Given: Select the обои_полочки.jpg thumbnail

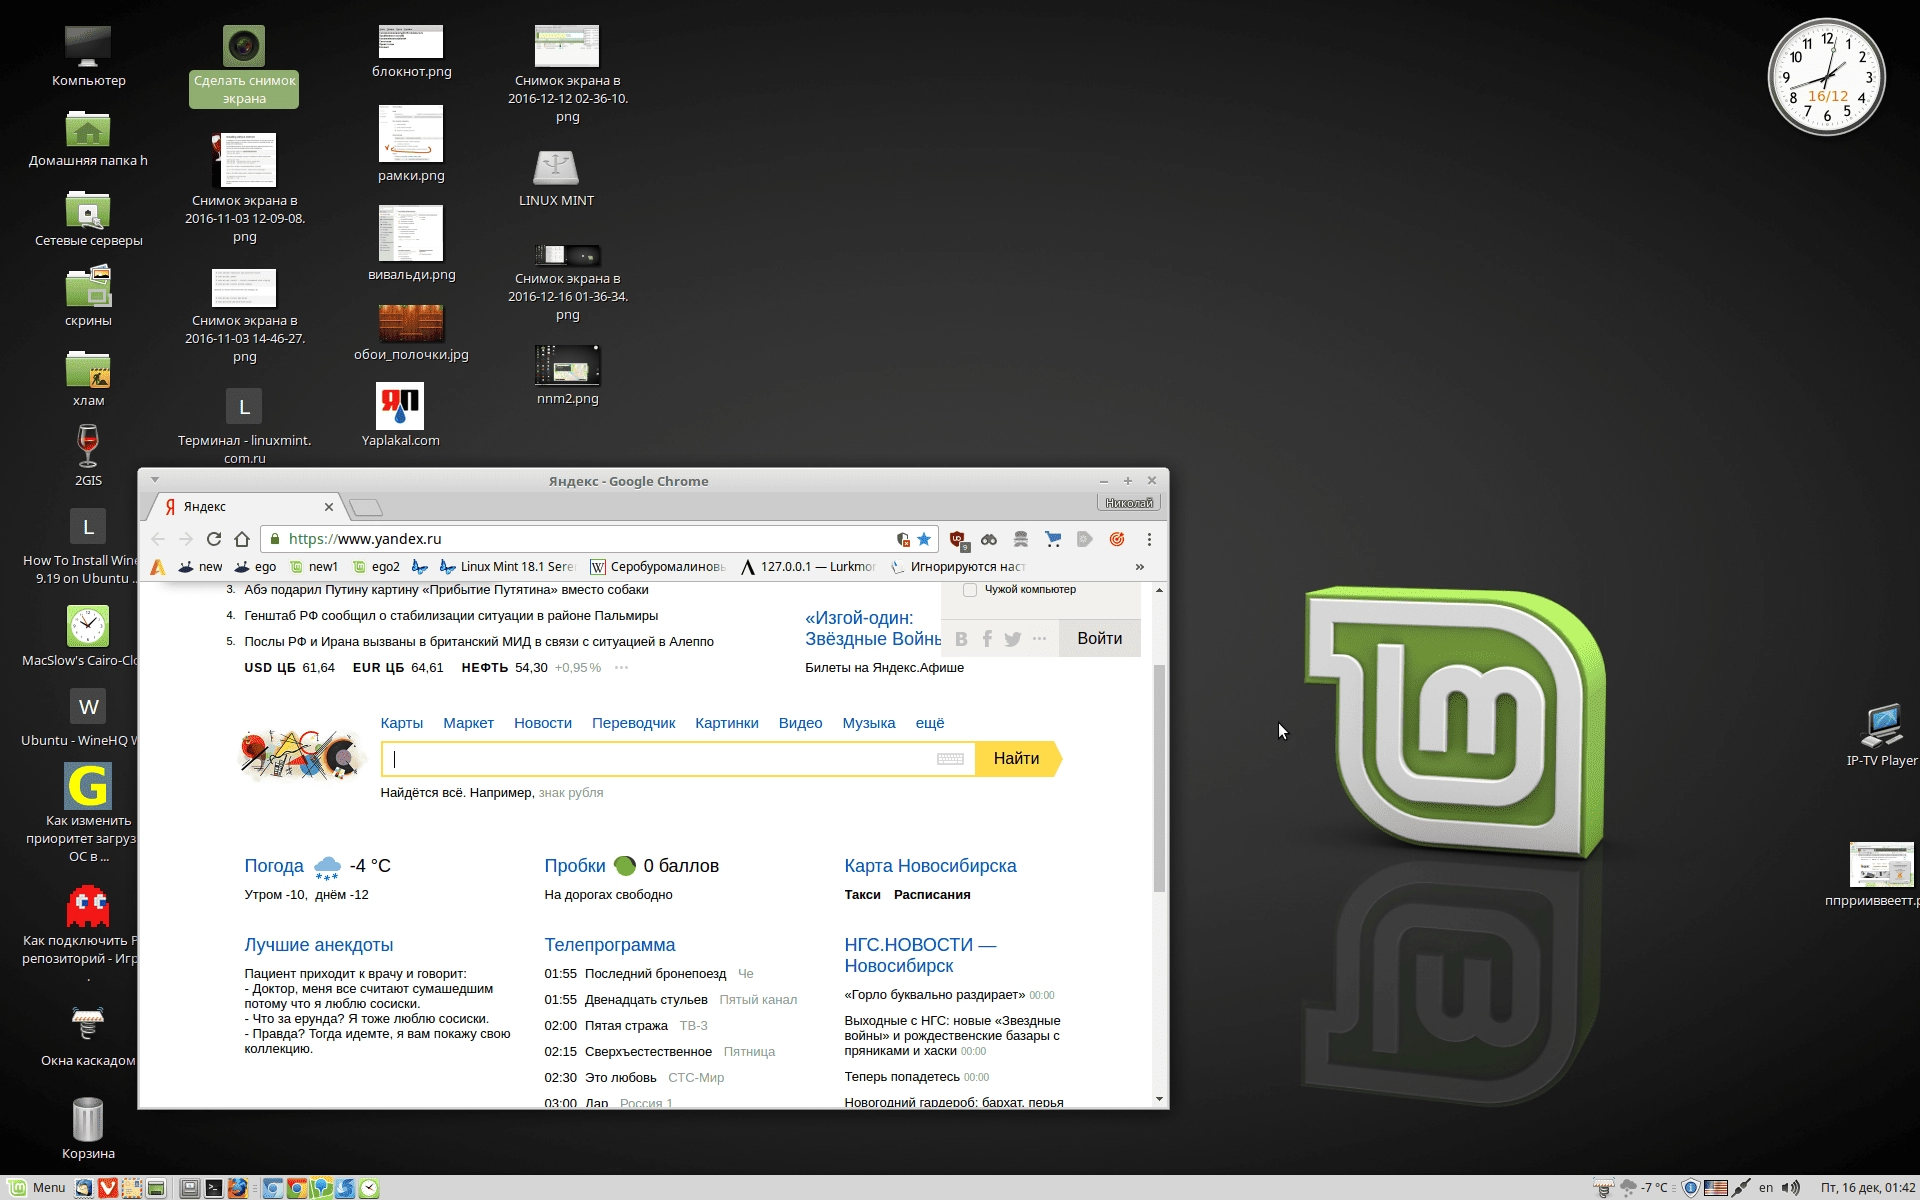Looking at the screenshot, I should tap(411, 333).
